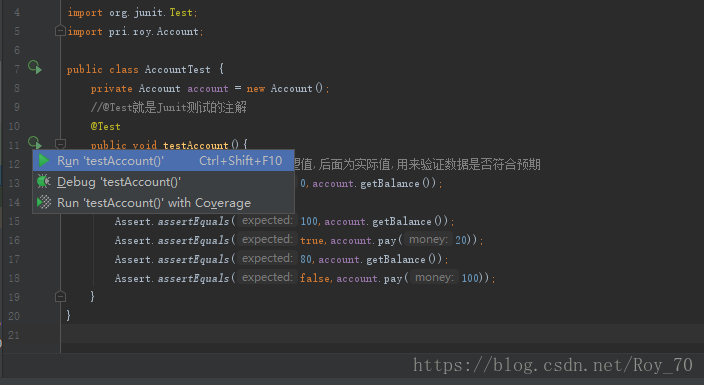This screenshot has height=385, width=704.
Task: Click 'assertEquals' on line 15
Action: [x=194, y=221]
